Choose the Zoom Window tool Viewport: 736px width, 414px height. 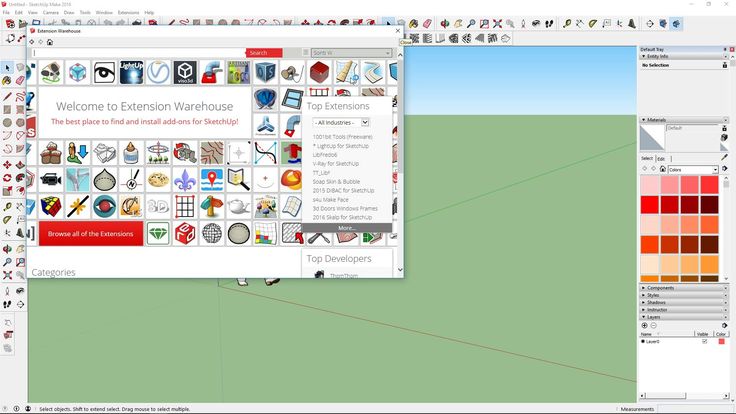[x=484, y=23]
